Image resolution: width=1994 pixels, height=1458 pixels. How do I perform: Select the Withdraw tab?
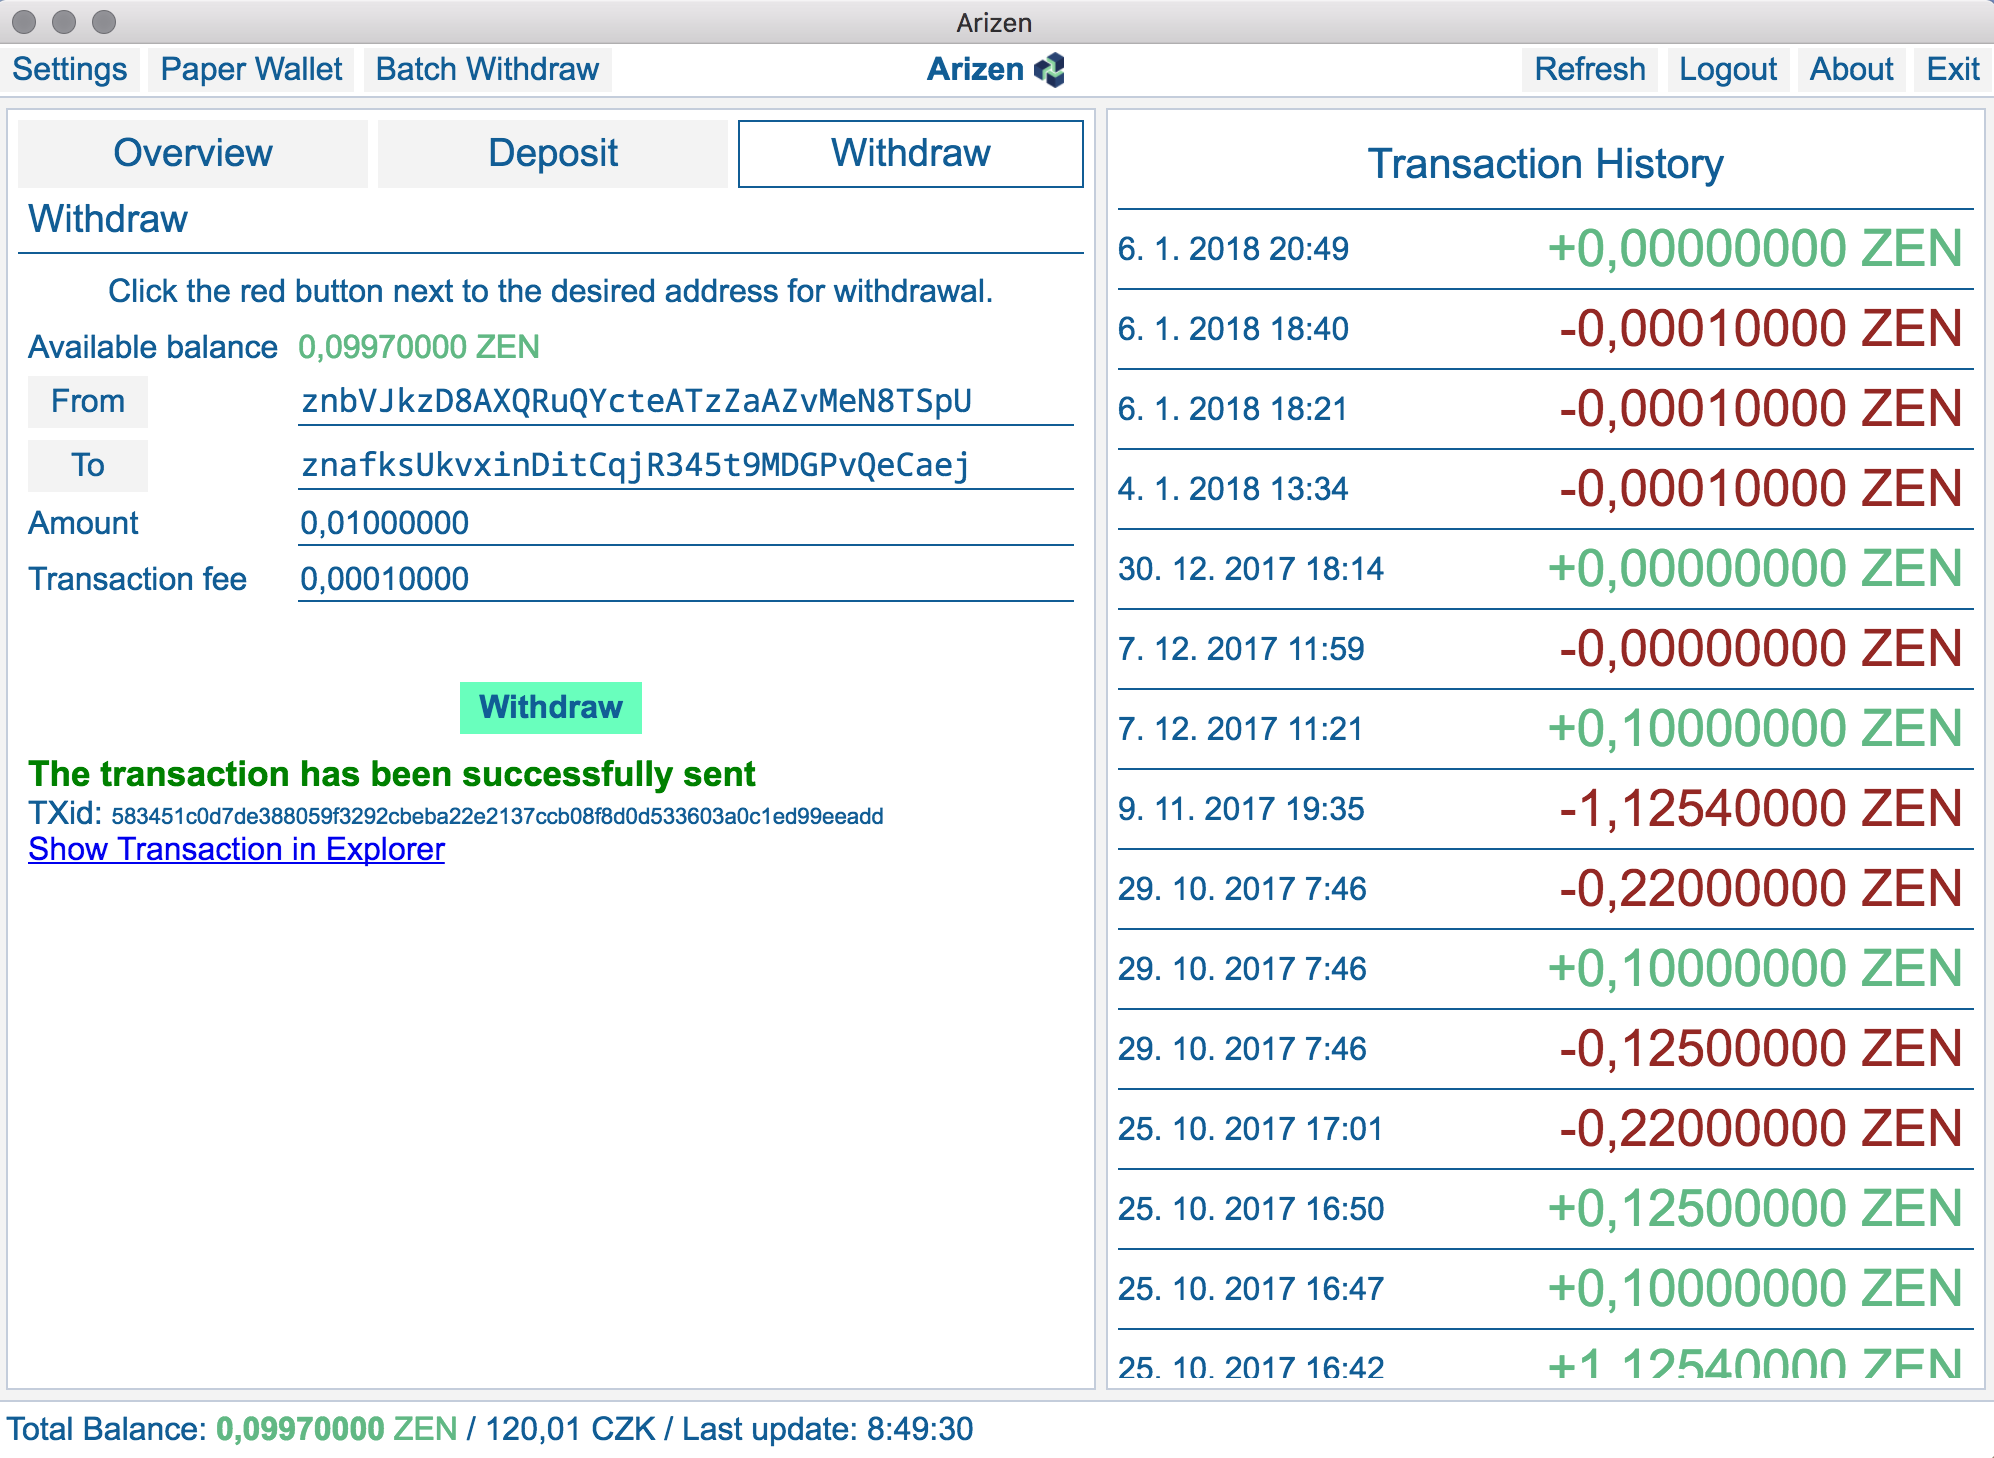[x=910, y=154]
